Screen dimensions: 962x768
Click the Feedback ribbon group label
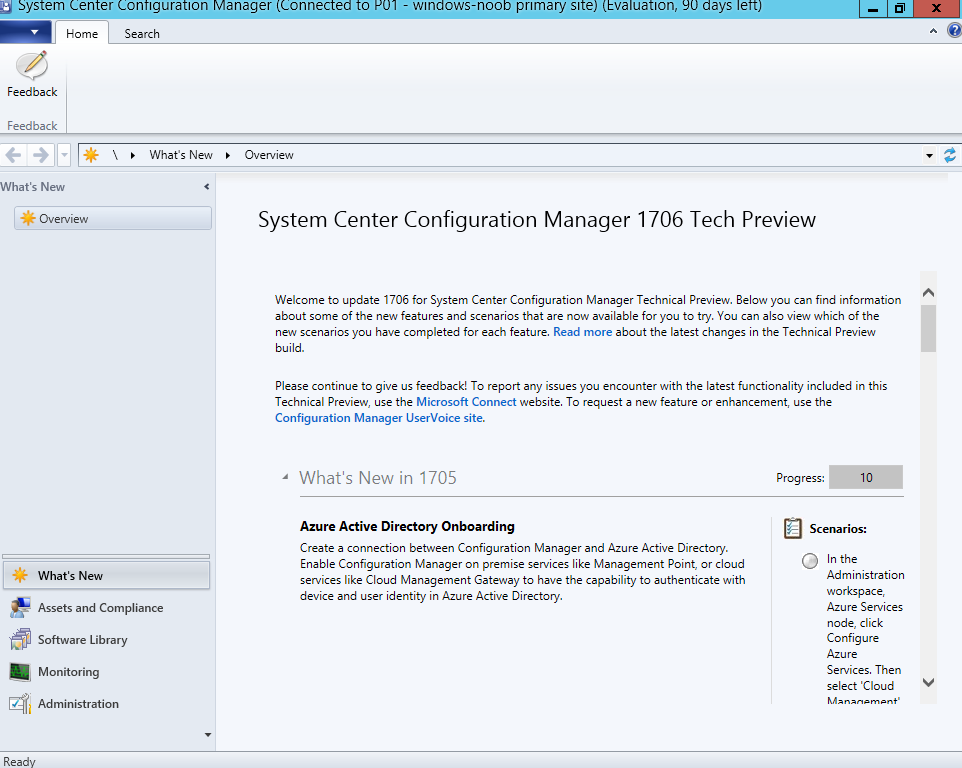coord(32,126)
